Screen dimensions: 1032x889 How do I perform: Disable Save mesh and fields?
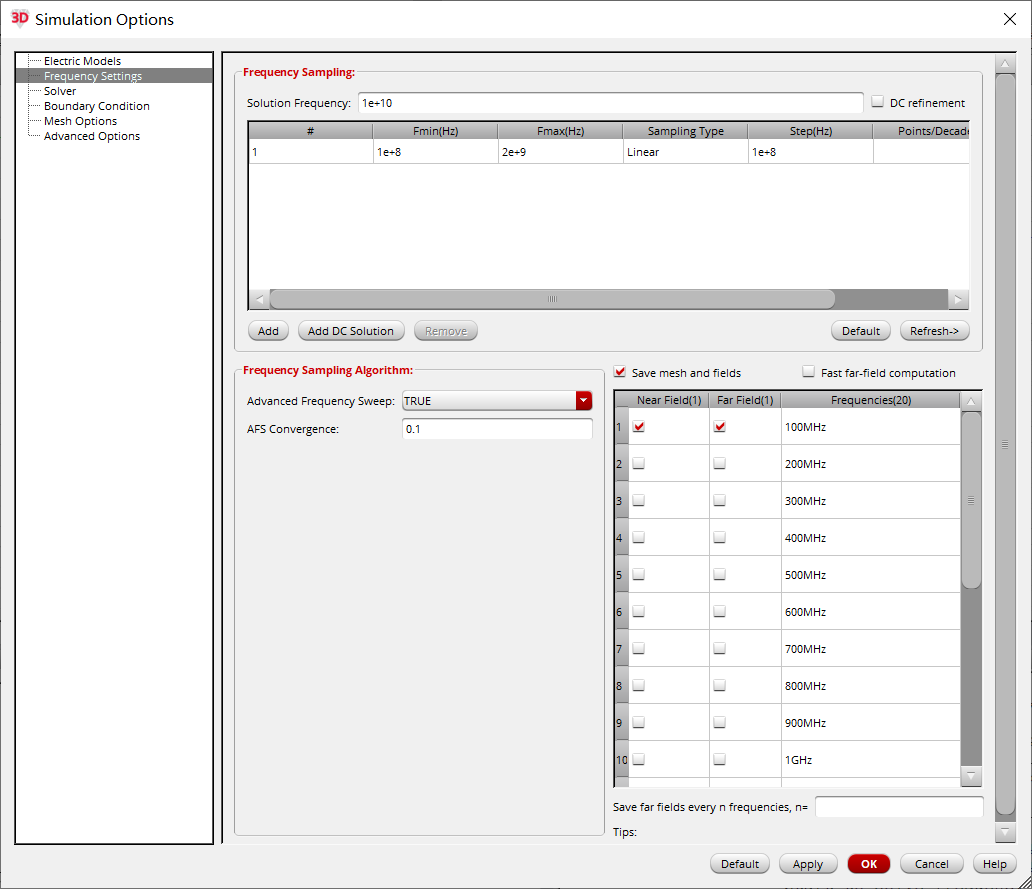(x=621, y=372)
